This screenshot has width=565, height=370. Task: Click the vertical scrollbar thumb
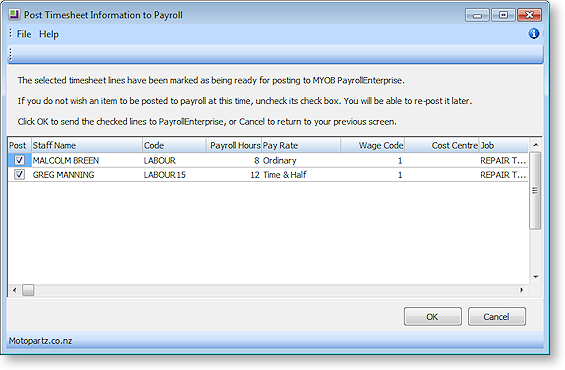[x=535, y=191]
